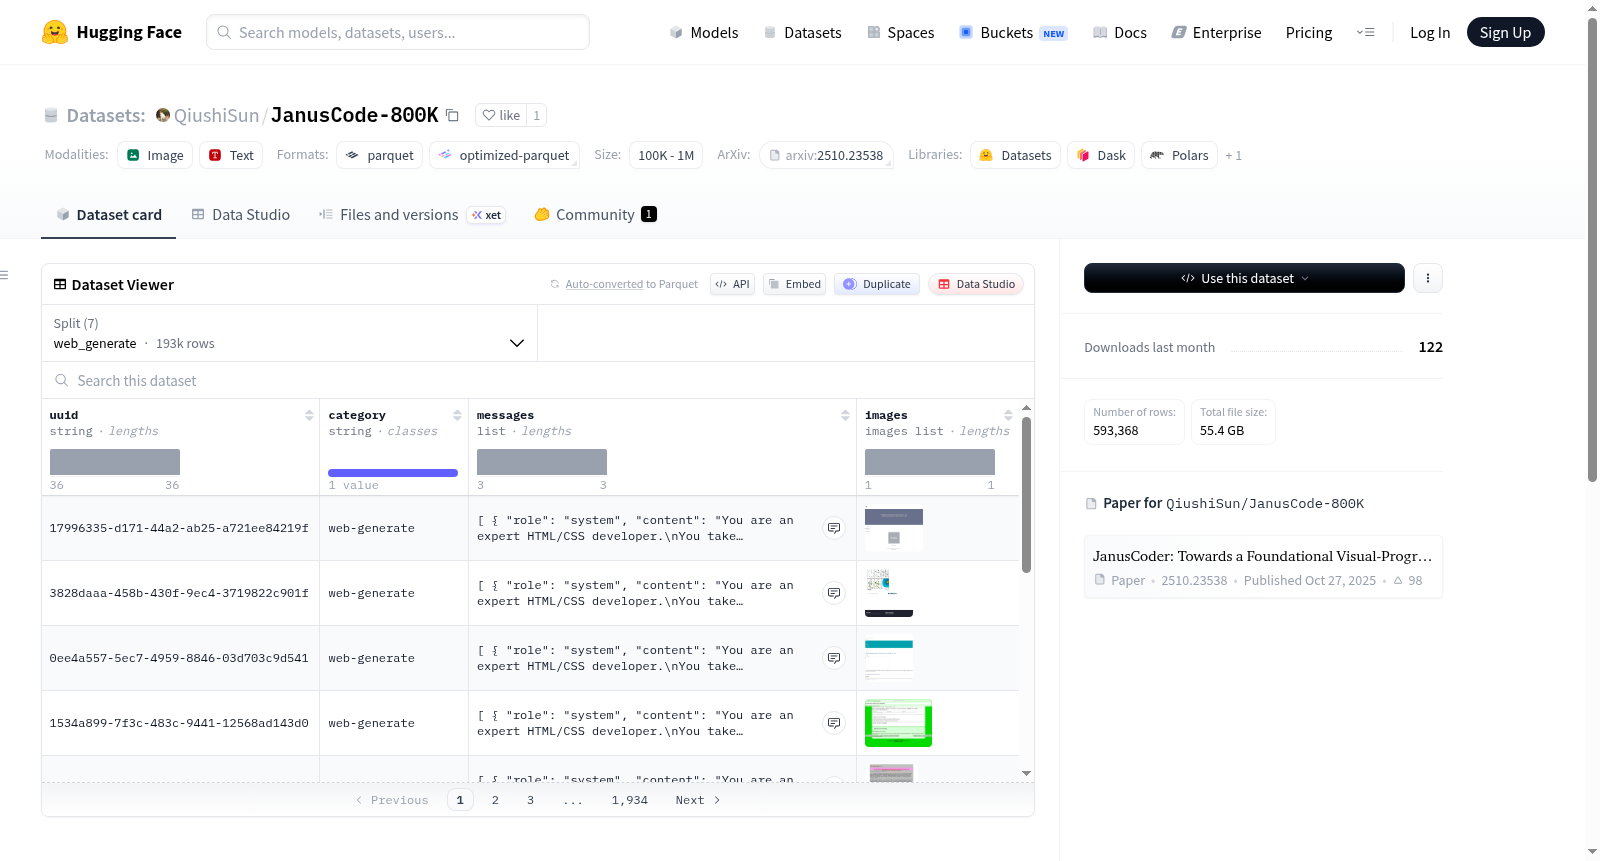Open the Pricing page
Viewport: 1600px width, 861px height.
click(1309, 32)
